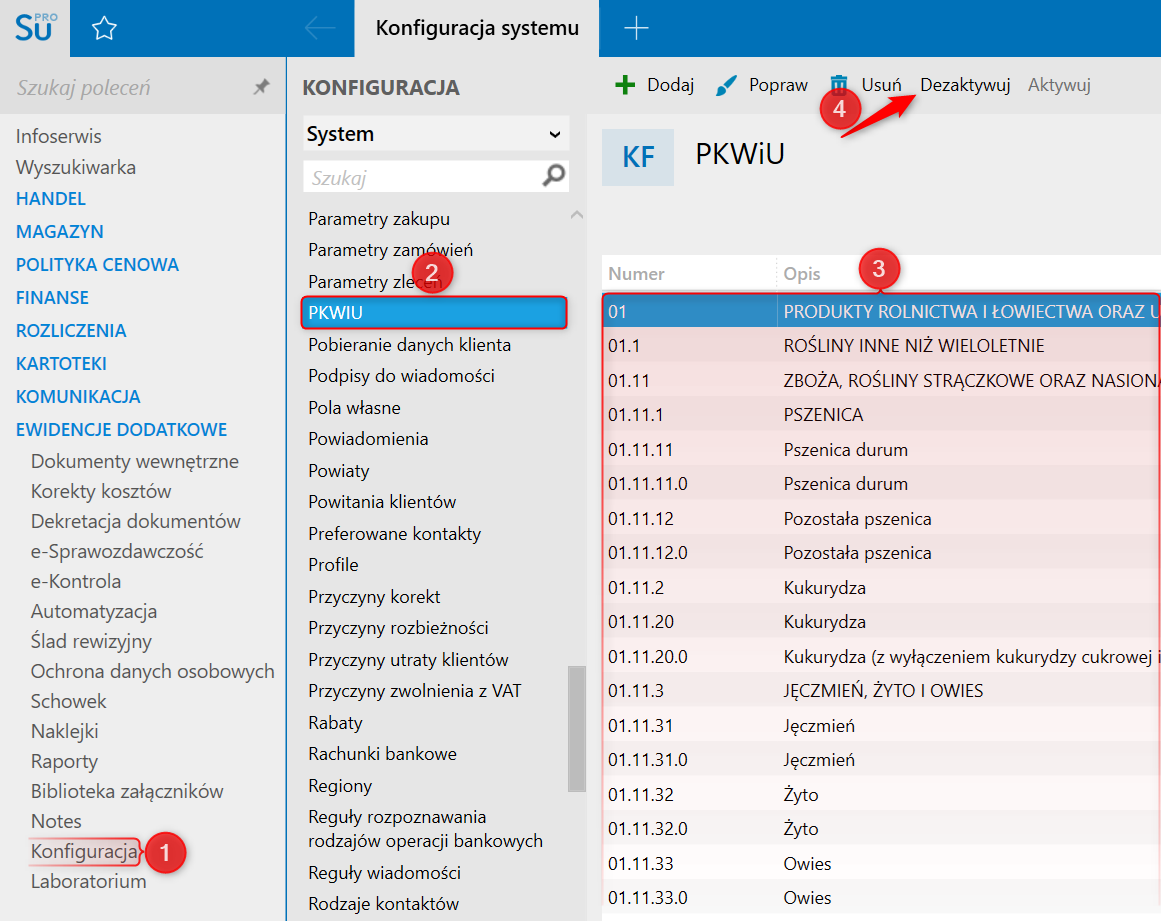The image size is (1161, 921).
Task: Open Biblioteka załączników
Action: [127, 791]
